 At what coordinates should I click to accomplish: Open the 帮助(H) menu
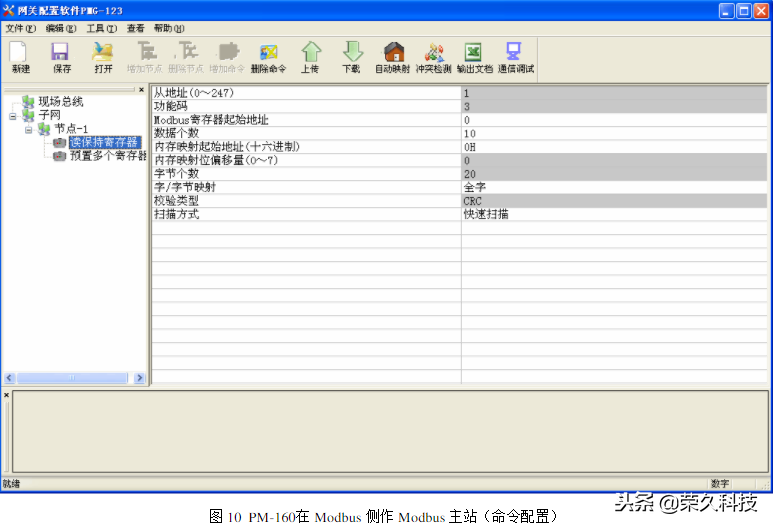pyautogui.click(x=168, y=28)
